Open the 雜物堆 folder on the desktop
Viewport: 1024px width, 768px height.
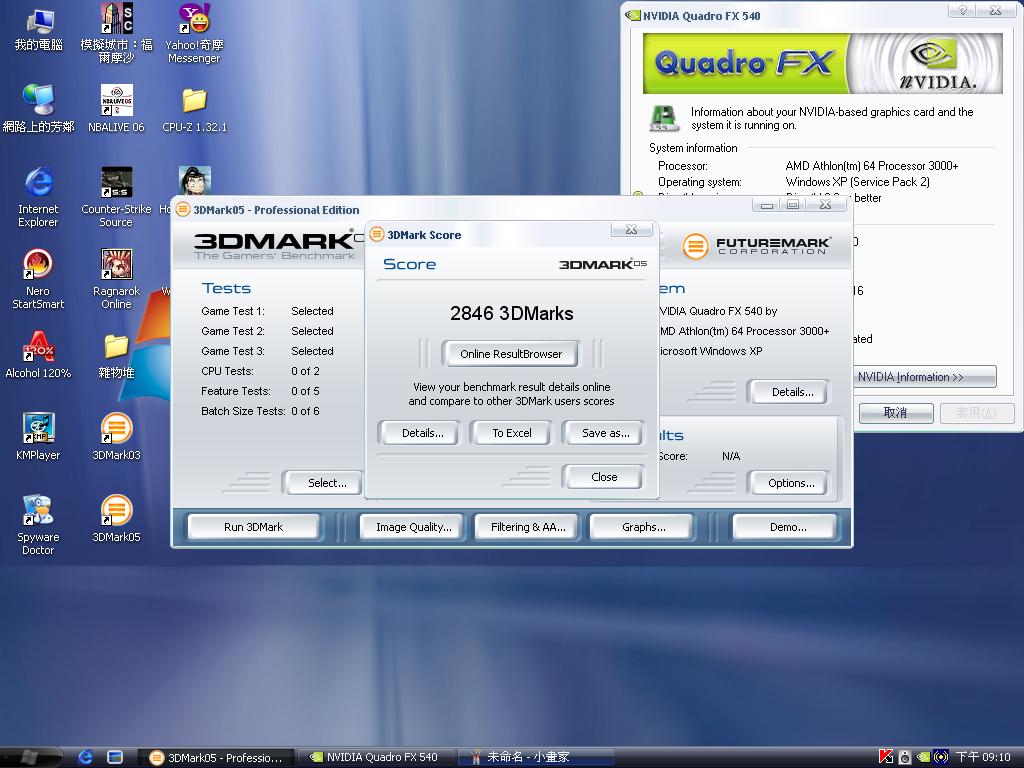coord(116,355)
